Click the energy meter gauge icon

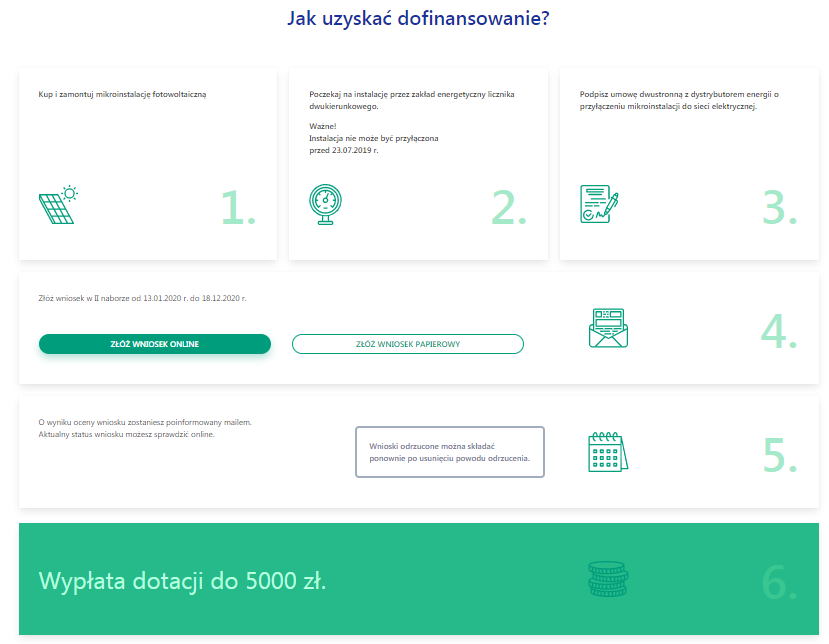(326, 205)
